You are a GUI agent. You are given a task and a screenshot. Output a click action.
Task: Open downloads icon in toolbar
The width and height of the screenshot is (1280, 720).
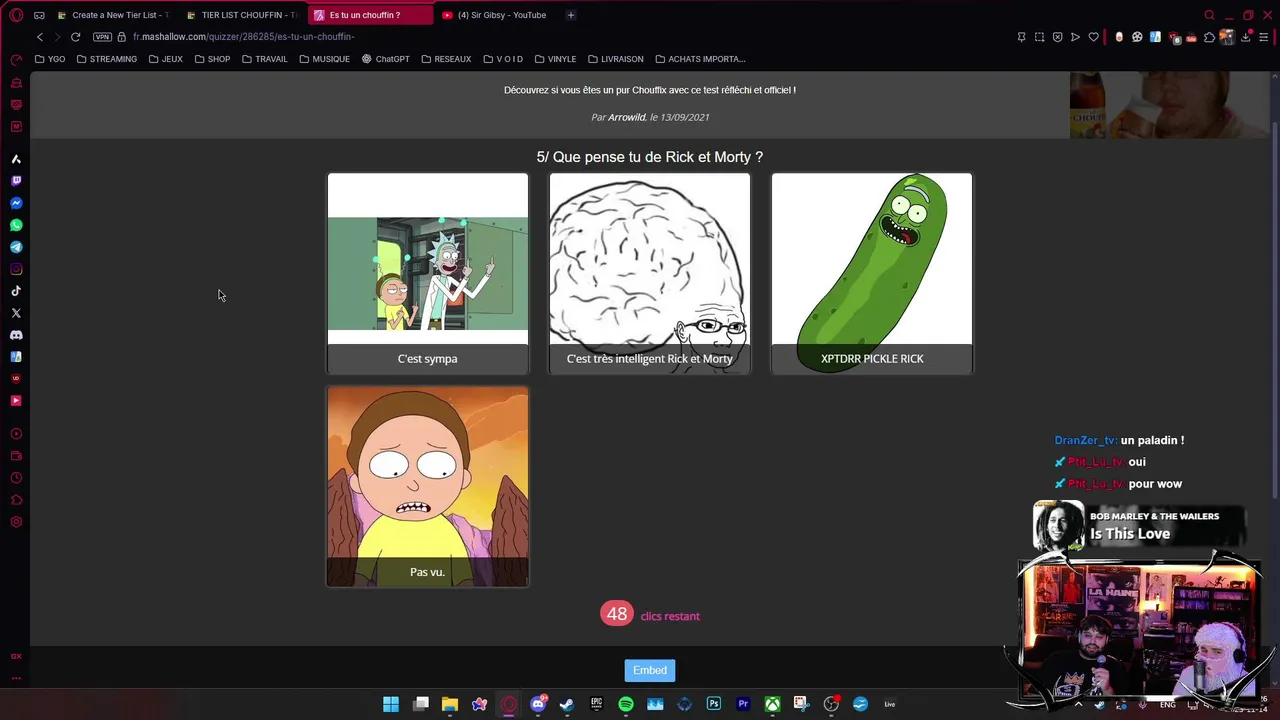(1246, 37)
